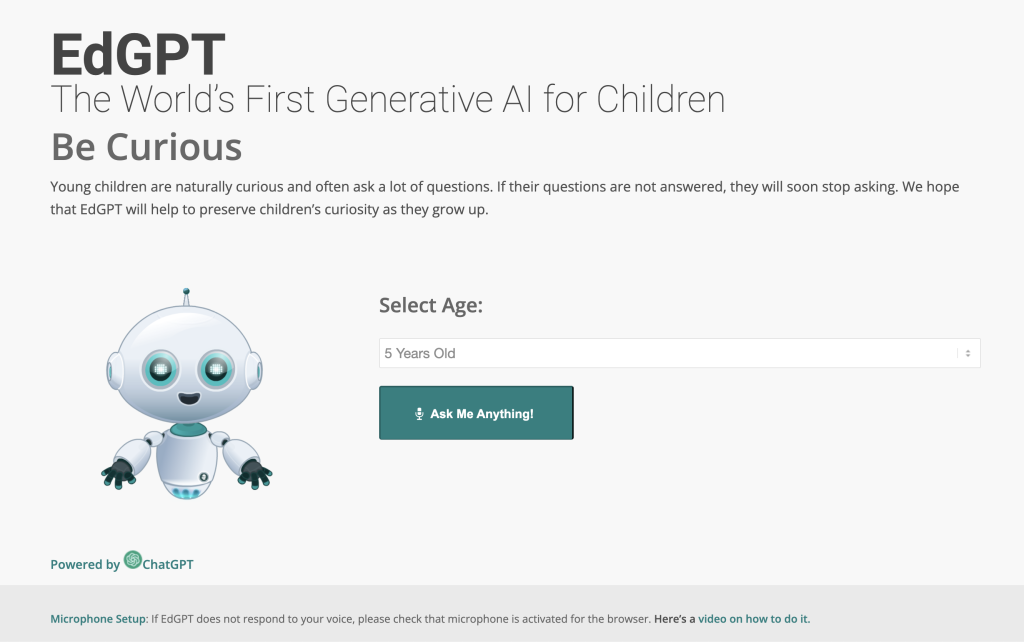Click the robot mascot's head

pyautogui.click(x=185, y=363)
